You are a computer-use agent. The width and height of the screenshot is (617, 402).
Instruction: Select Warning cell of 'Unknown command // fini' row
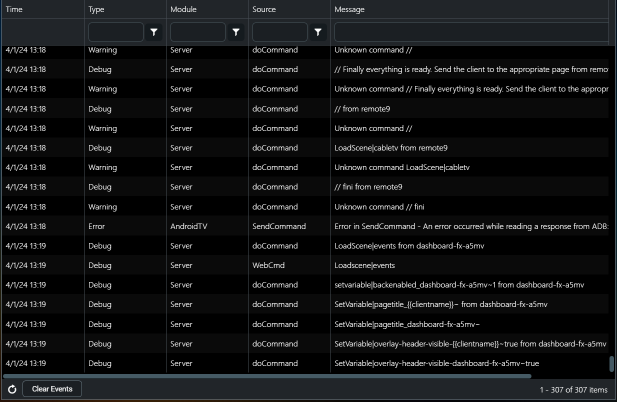(x=102, y=207)
